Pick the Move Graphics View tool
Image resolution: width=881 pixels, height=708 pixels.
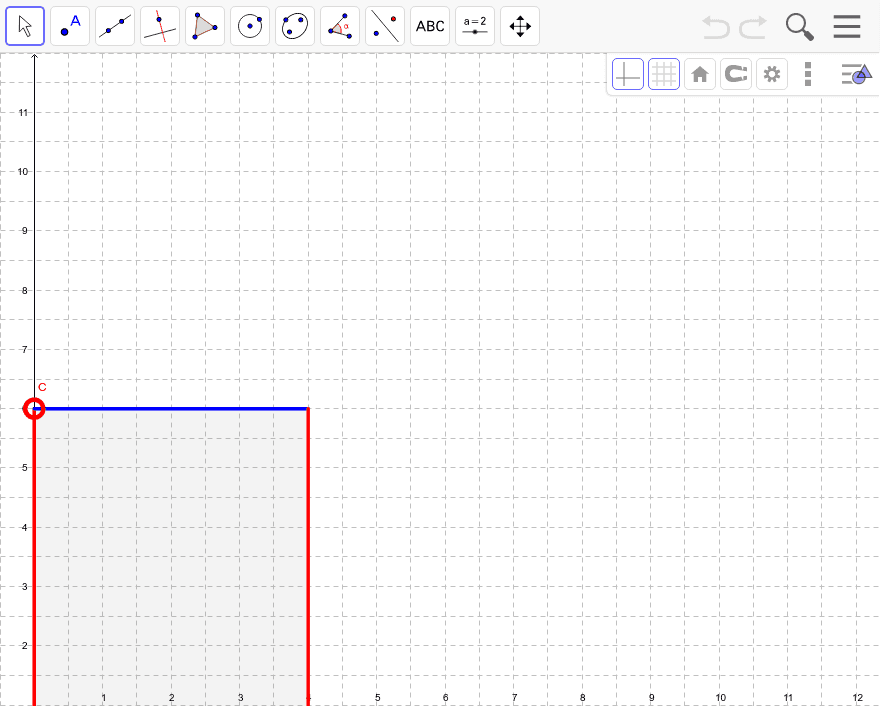[x=520, y=26]
